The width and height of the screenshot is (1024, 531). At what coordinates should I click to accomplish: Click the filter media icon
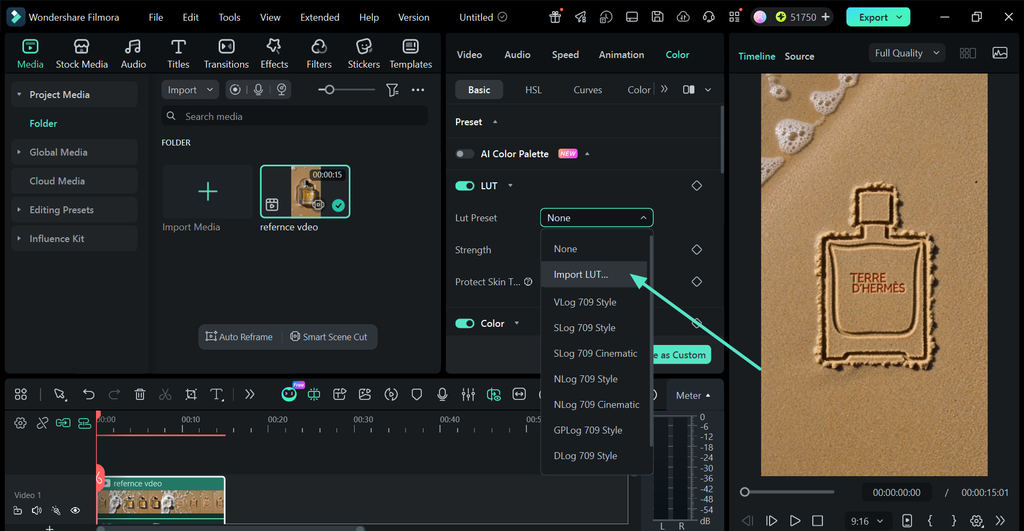(x=392, y=90)
